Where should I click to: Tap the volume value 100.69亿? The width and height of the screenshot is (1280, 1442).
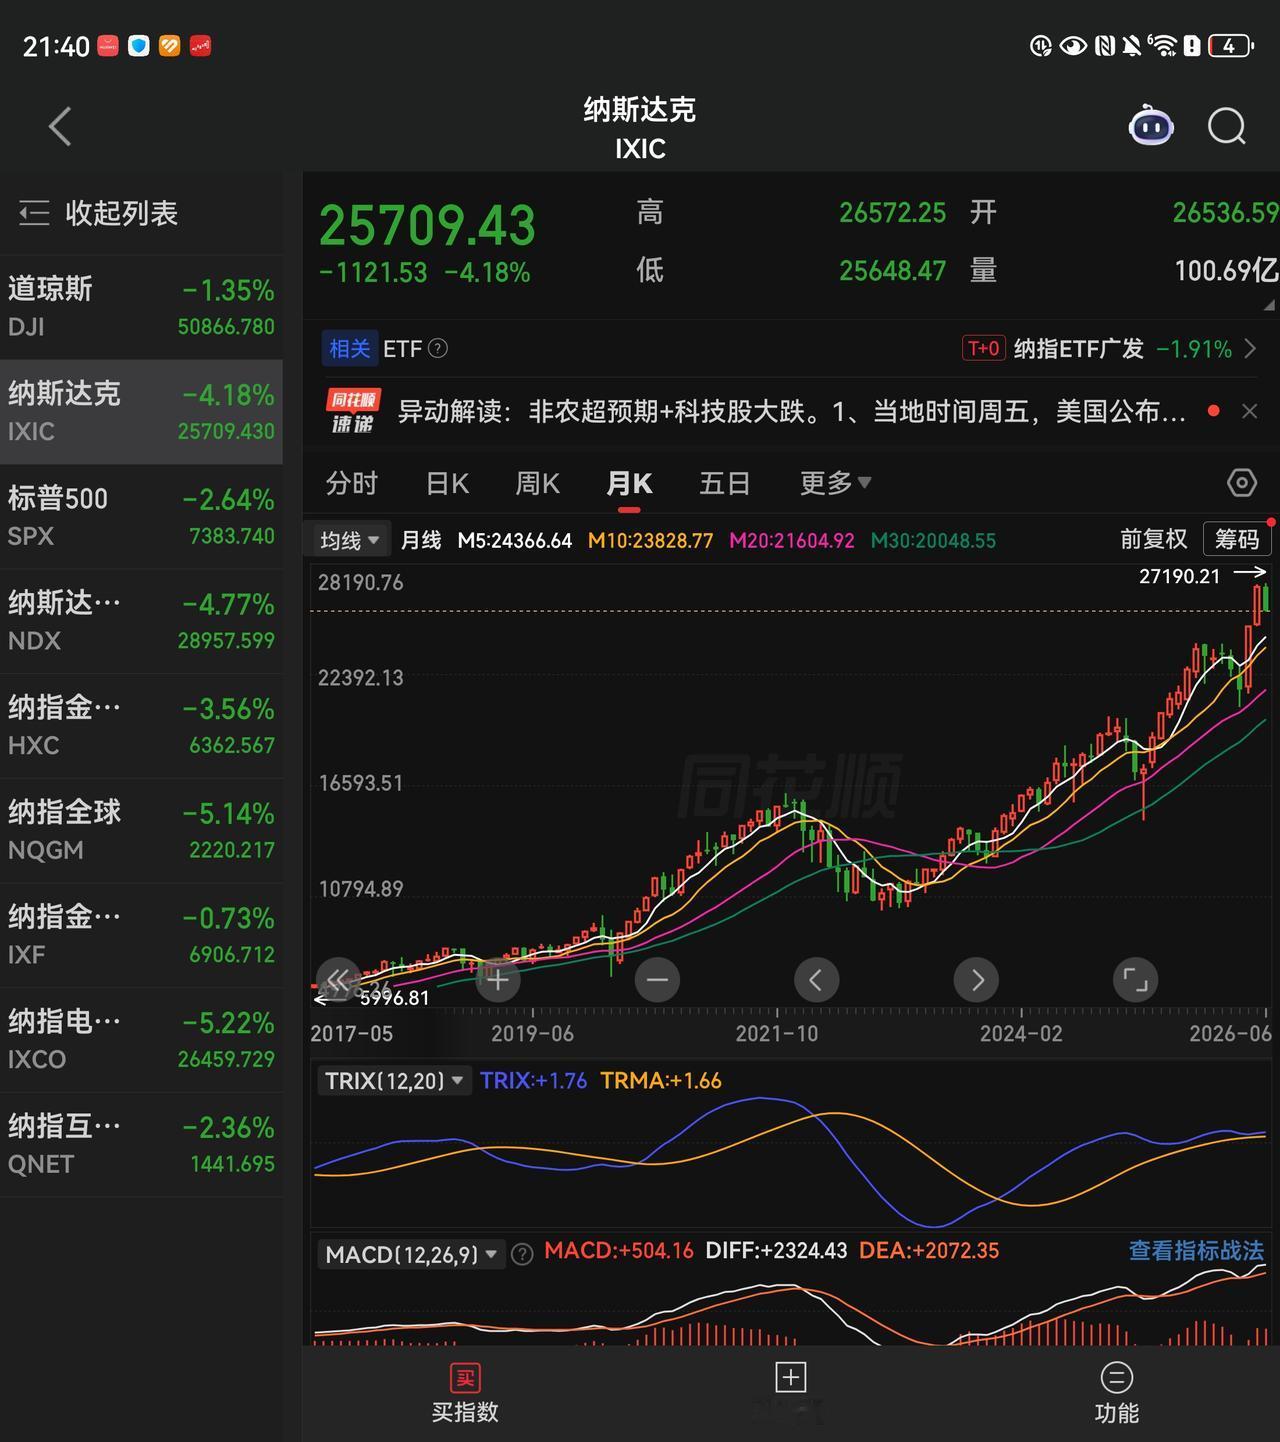(x=1226, y=271)
